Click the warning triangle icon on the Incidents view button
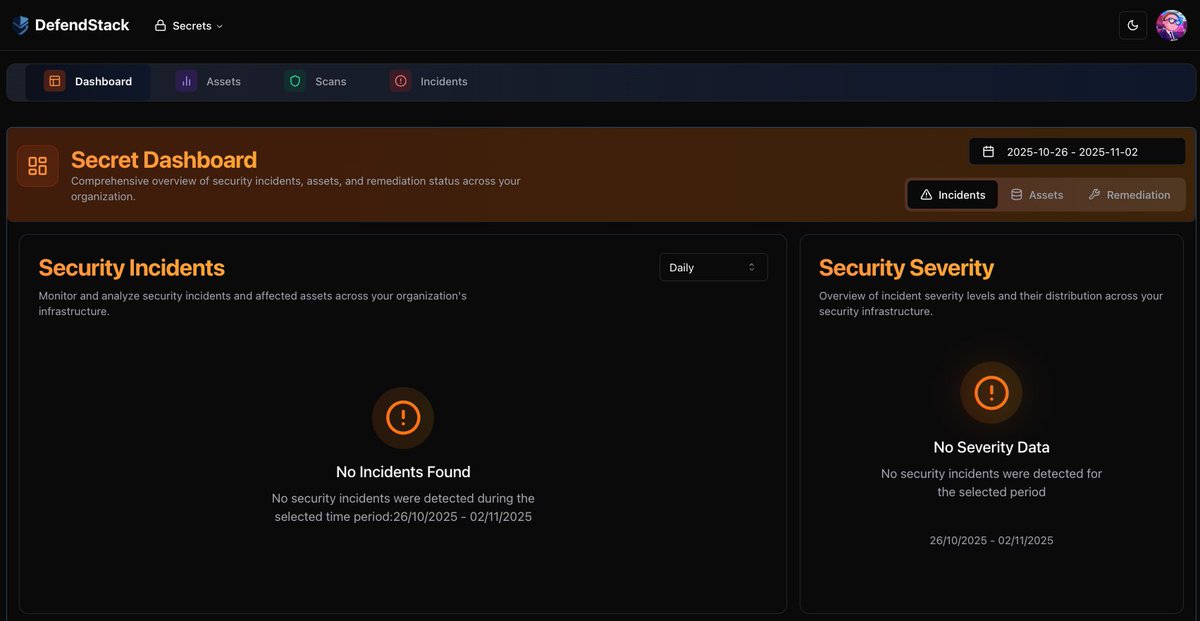This screenshot has height=621, width=1200. [x=925, y=194]
